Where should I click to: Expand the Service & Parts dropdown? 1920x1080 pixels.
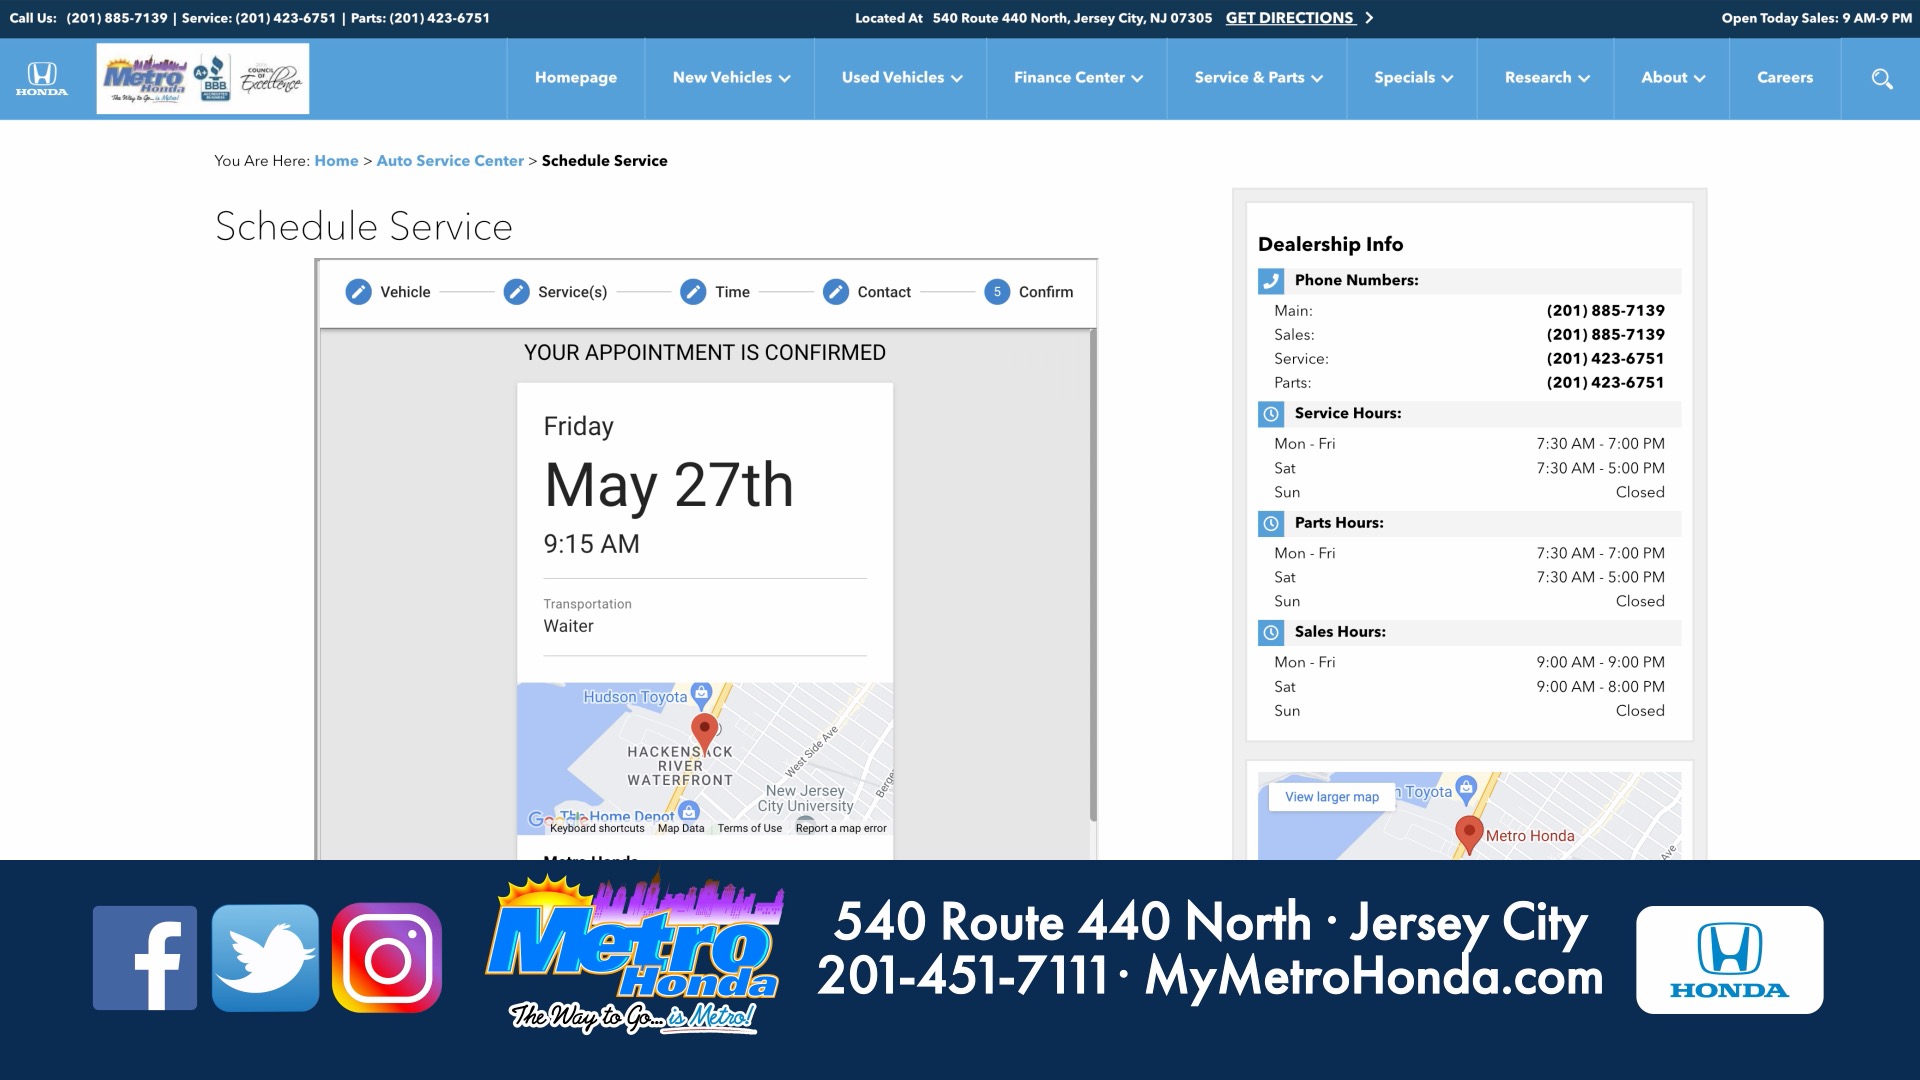[1258, 78]
